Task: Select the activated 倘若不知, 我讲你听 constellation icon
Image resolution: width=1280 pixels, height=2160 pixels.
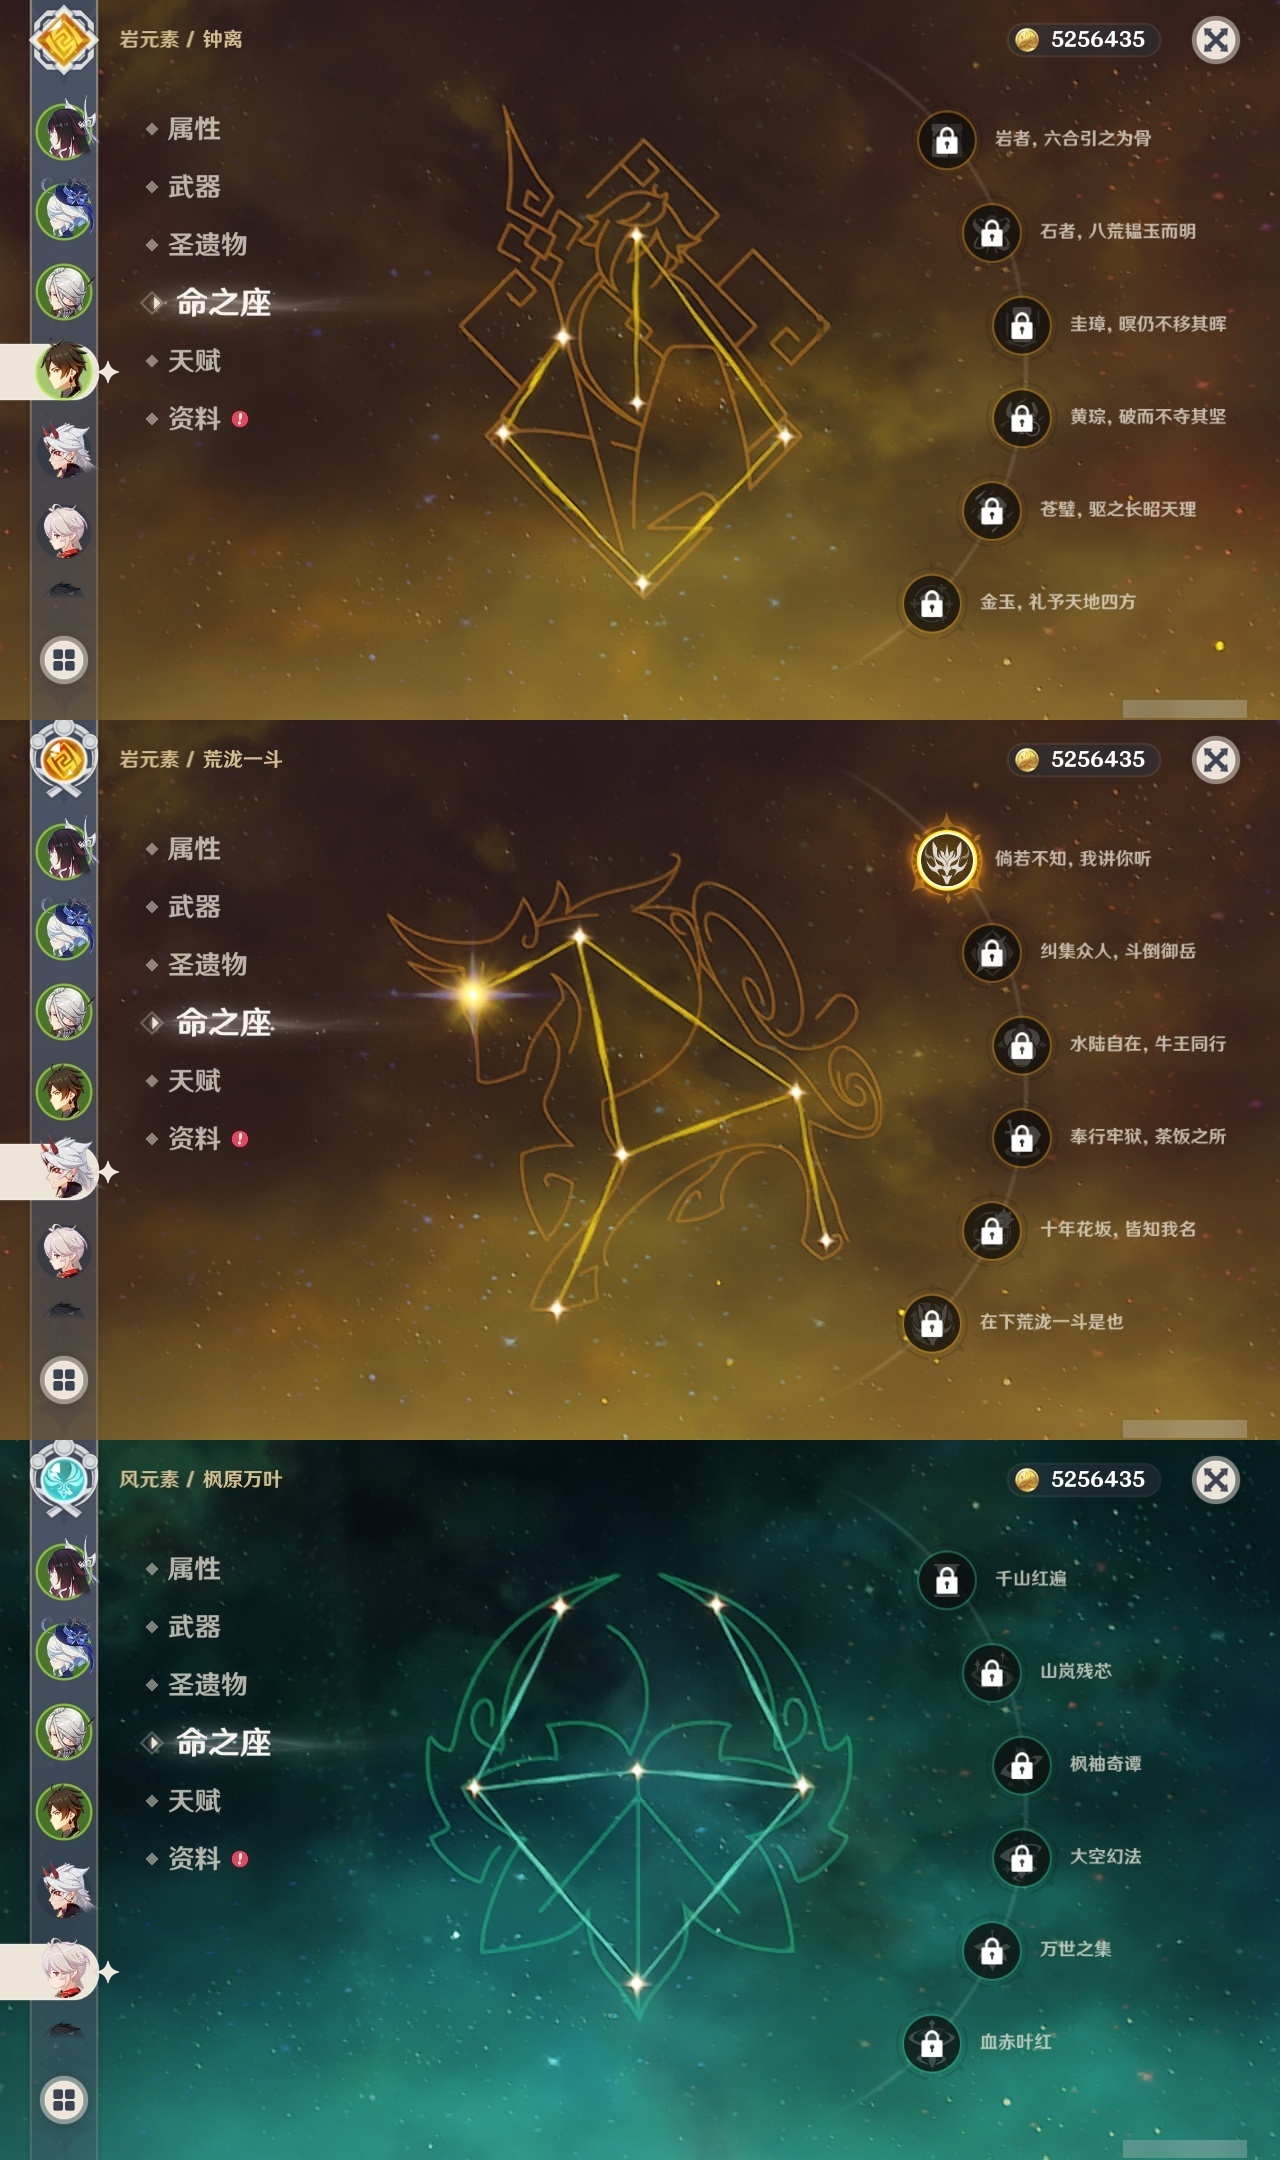Action: [946, 860]
